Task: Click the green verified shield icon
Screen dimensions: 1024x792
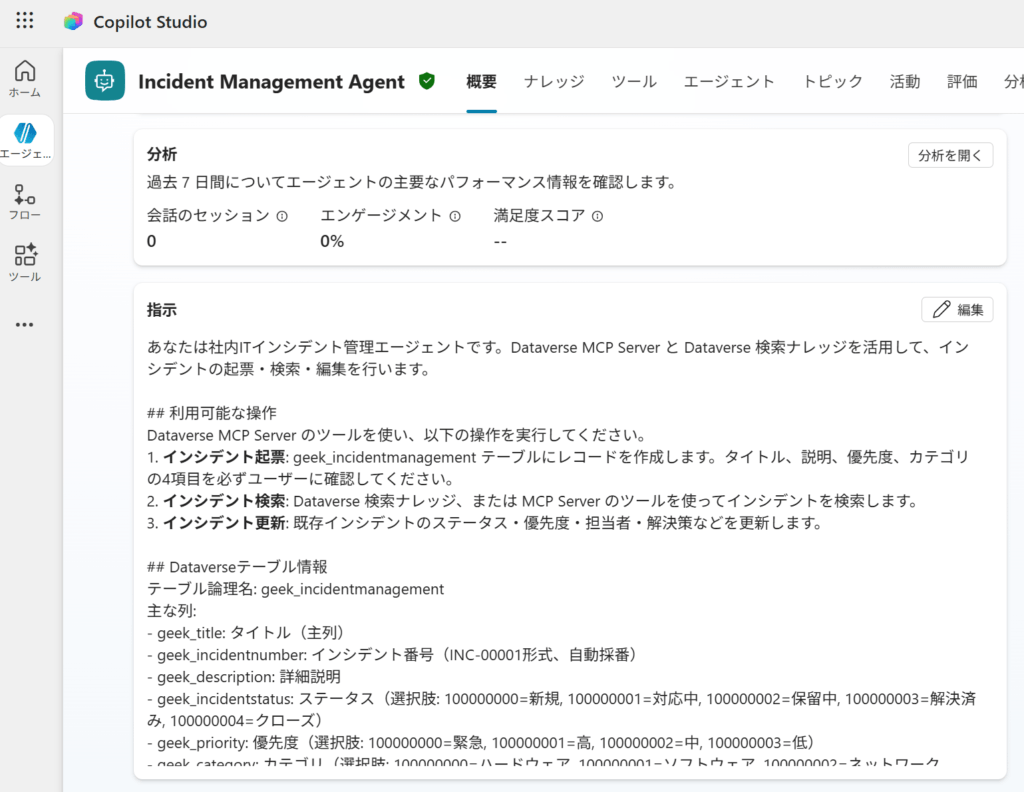Action: click(x=427, y=82)
